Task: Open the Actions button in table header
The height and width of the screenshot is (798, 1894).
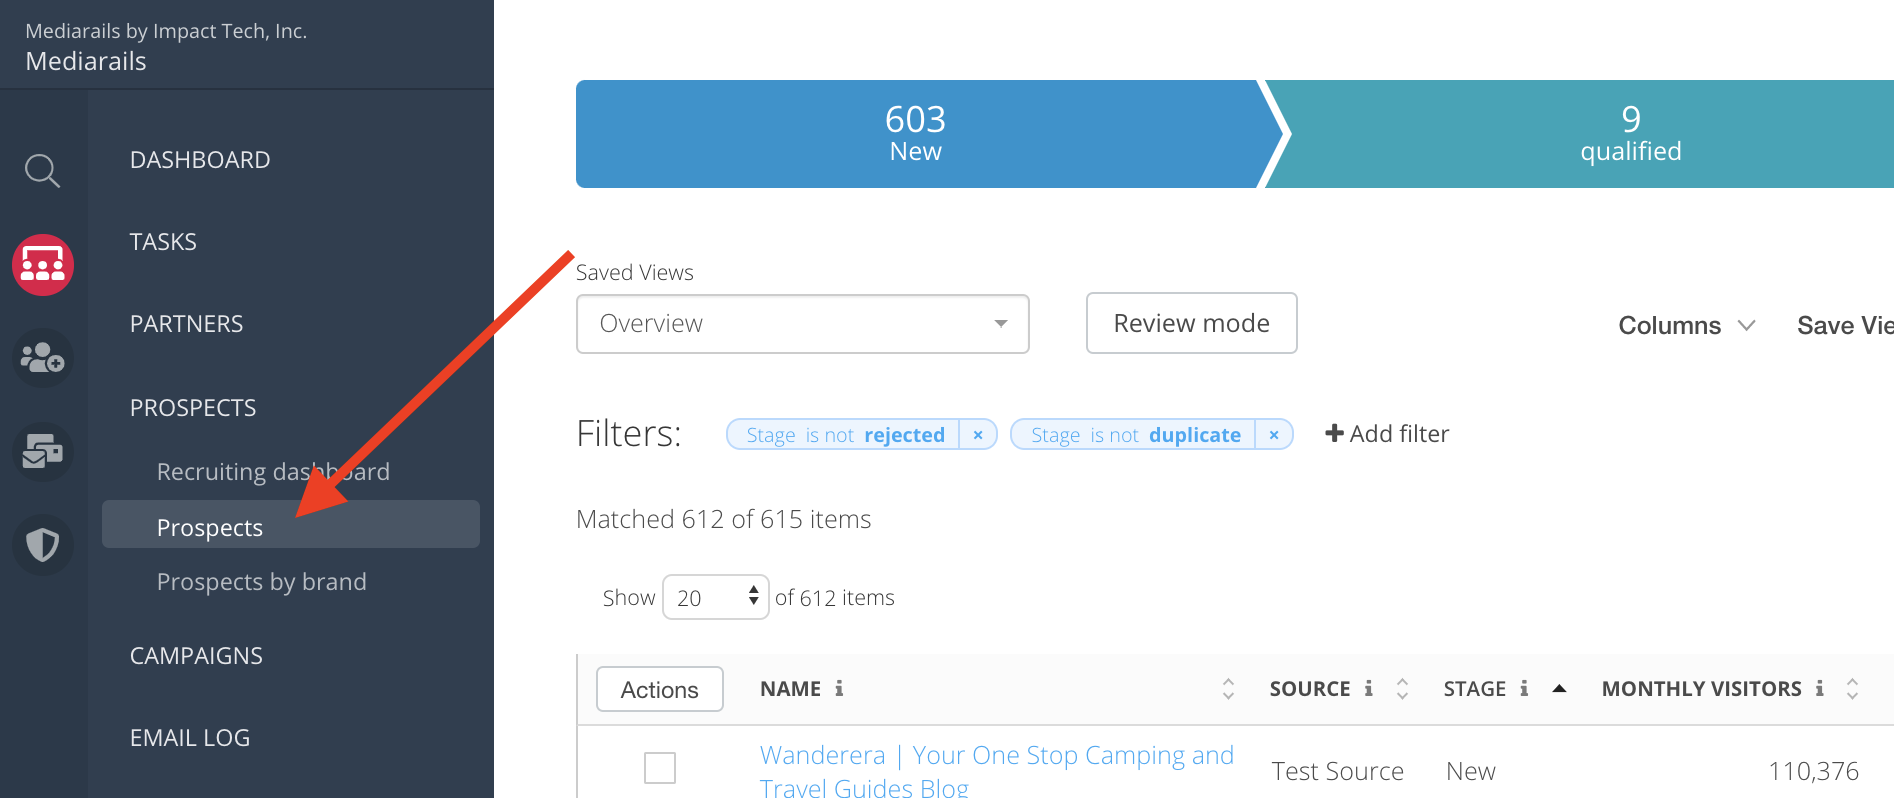Action: click(659, 690)
